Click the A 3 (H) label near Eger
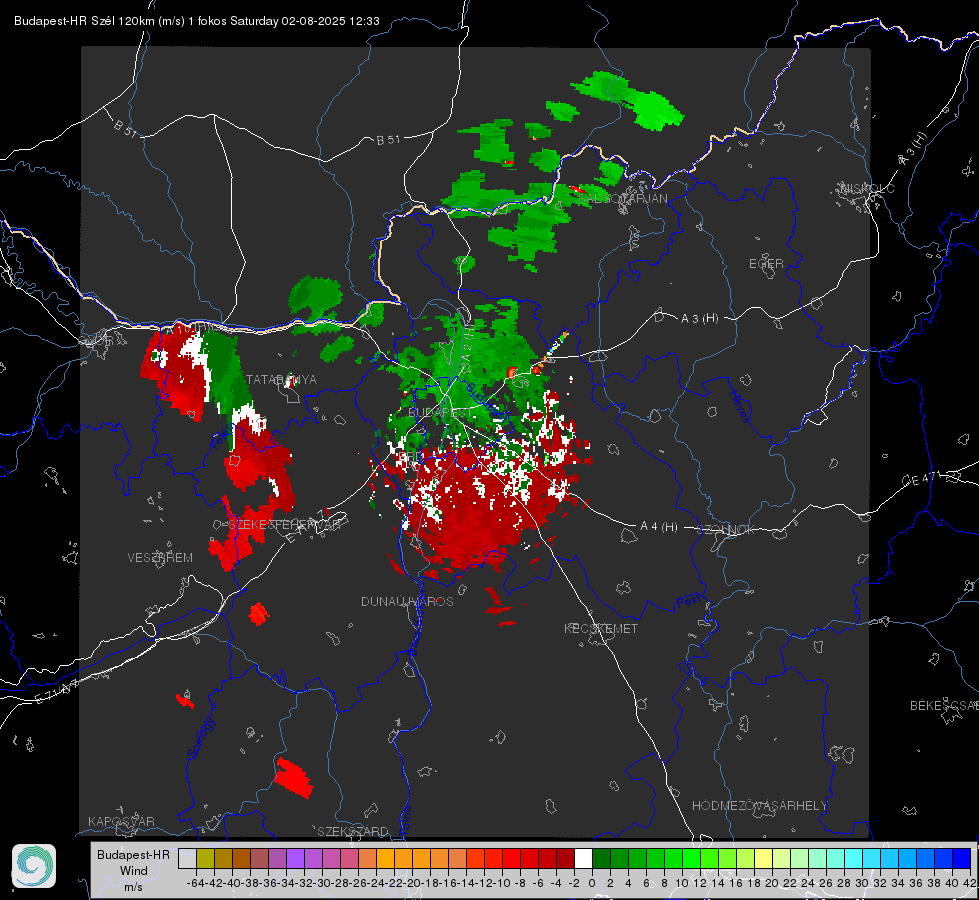Image resolution: width=979 pixels, height=900 pixels. tap(699, 319)
